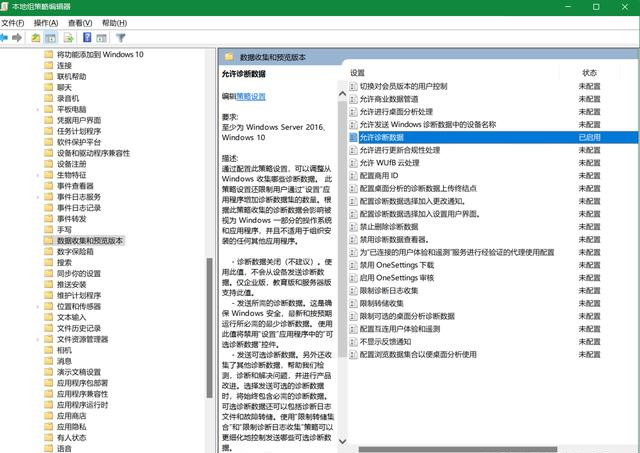Screen dimensions: 640x453
Task: Toggle the show/hide console tree icon
Action: (x=50, y=38)
